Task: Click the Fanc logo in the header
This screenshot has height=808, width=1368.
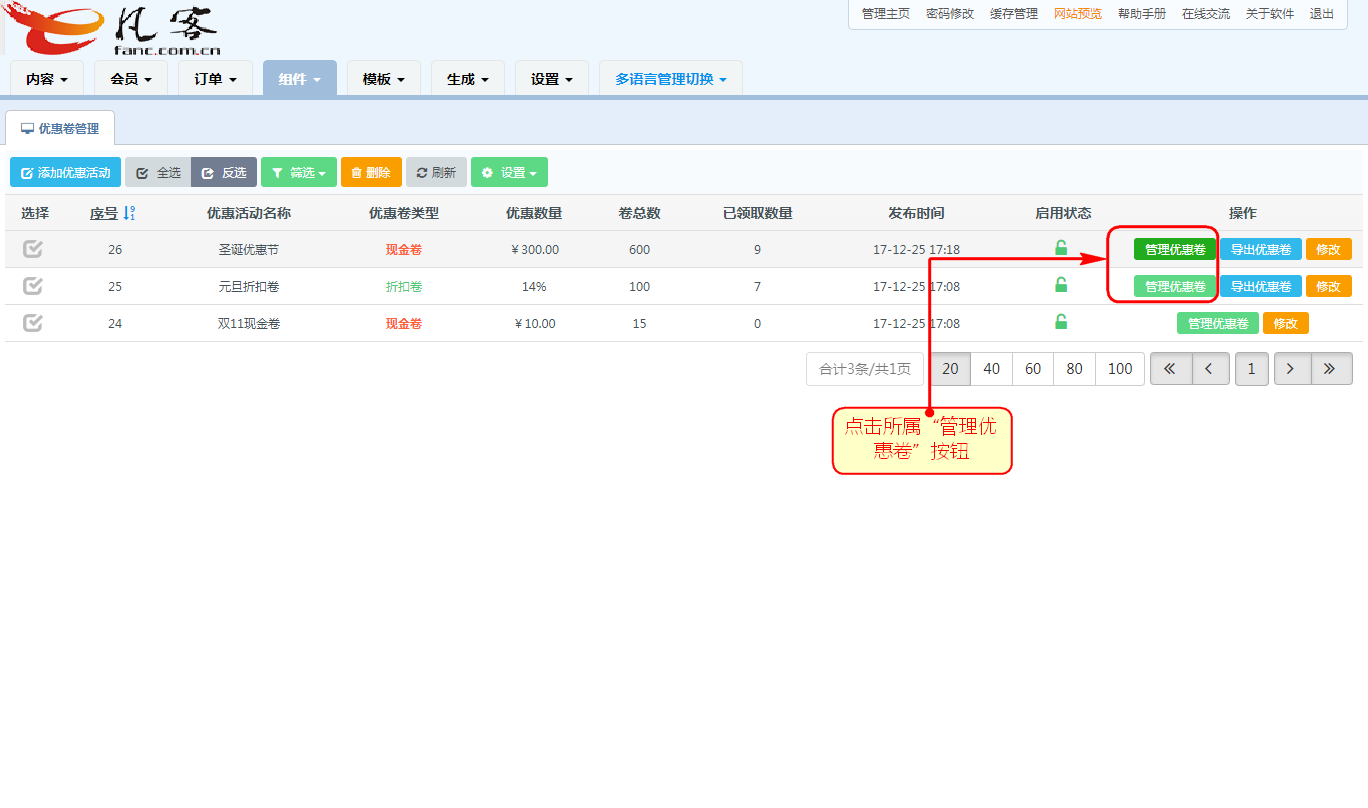Action: [112, 28]
